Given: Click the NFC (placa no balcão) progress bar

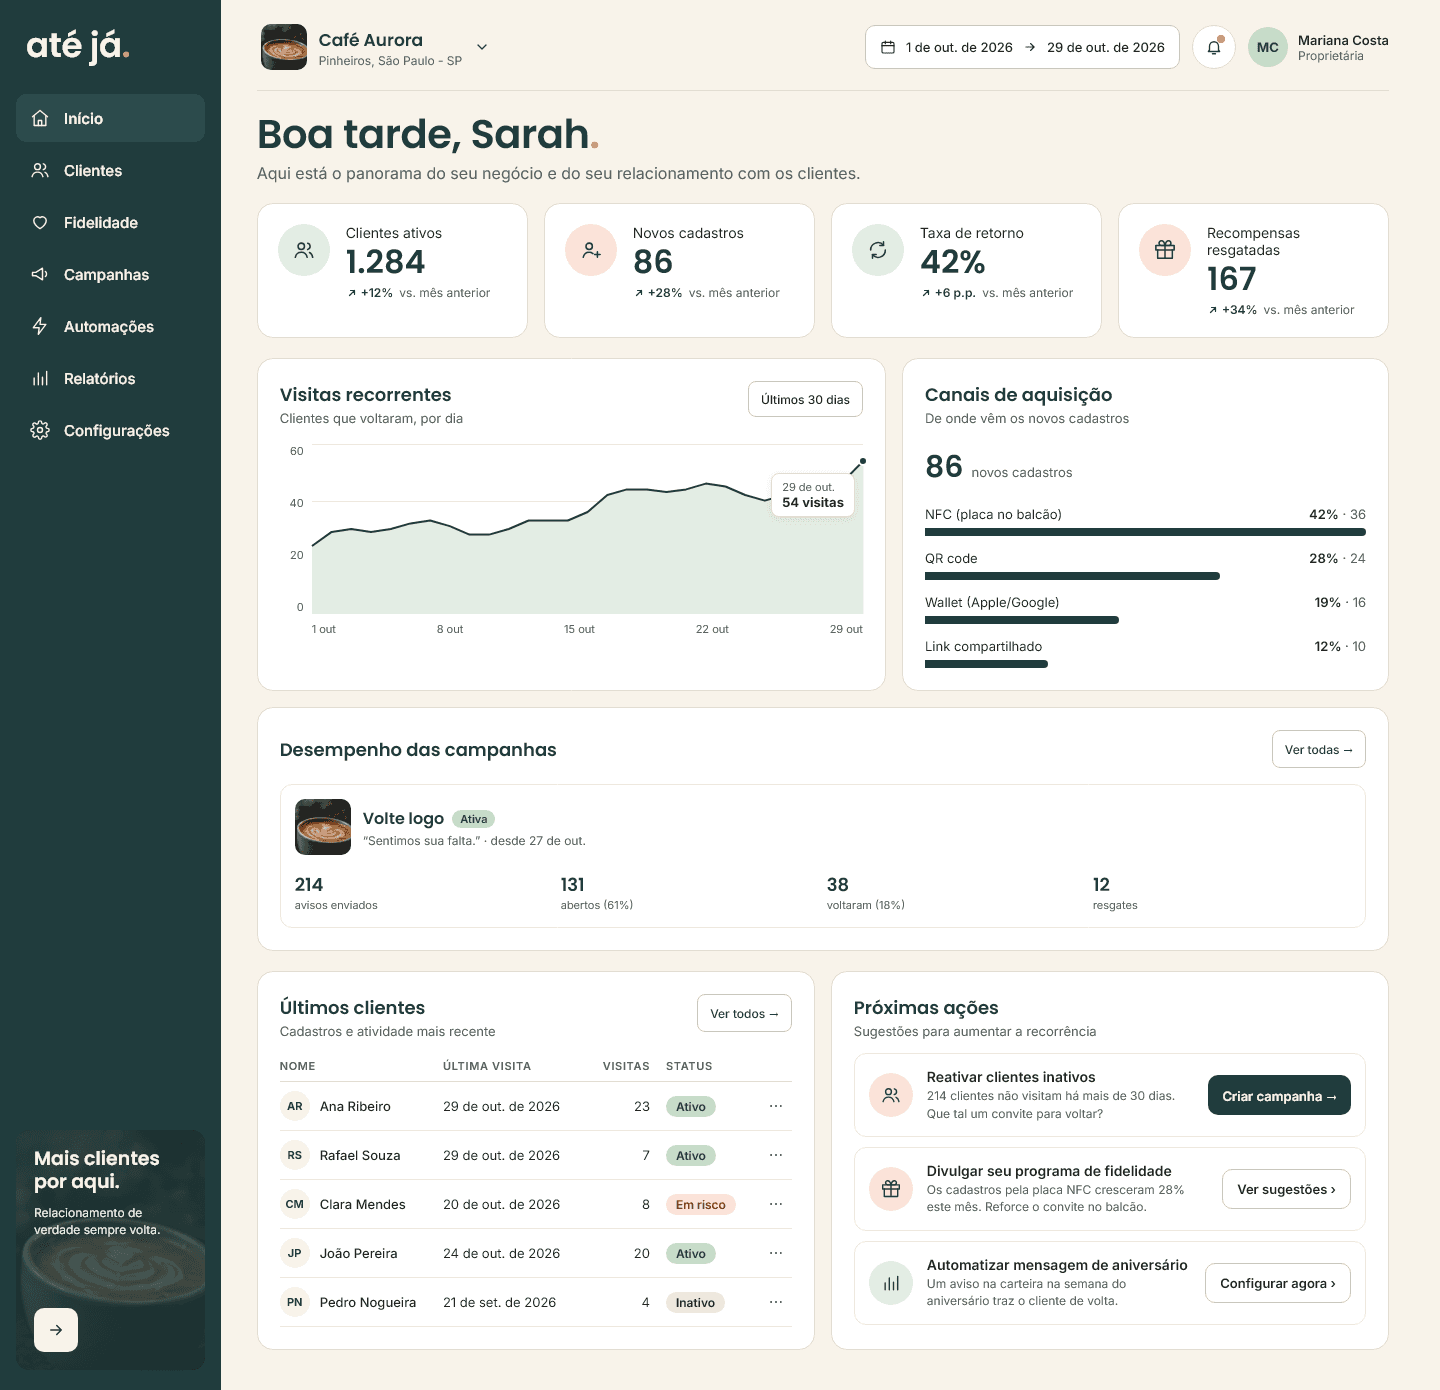Looking at the screenshot, I should (x=1145, y=532).
